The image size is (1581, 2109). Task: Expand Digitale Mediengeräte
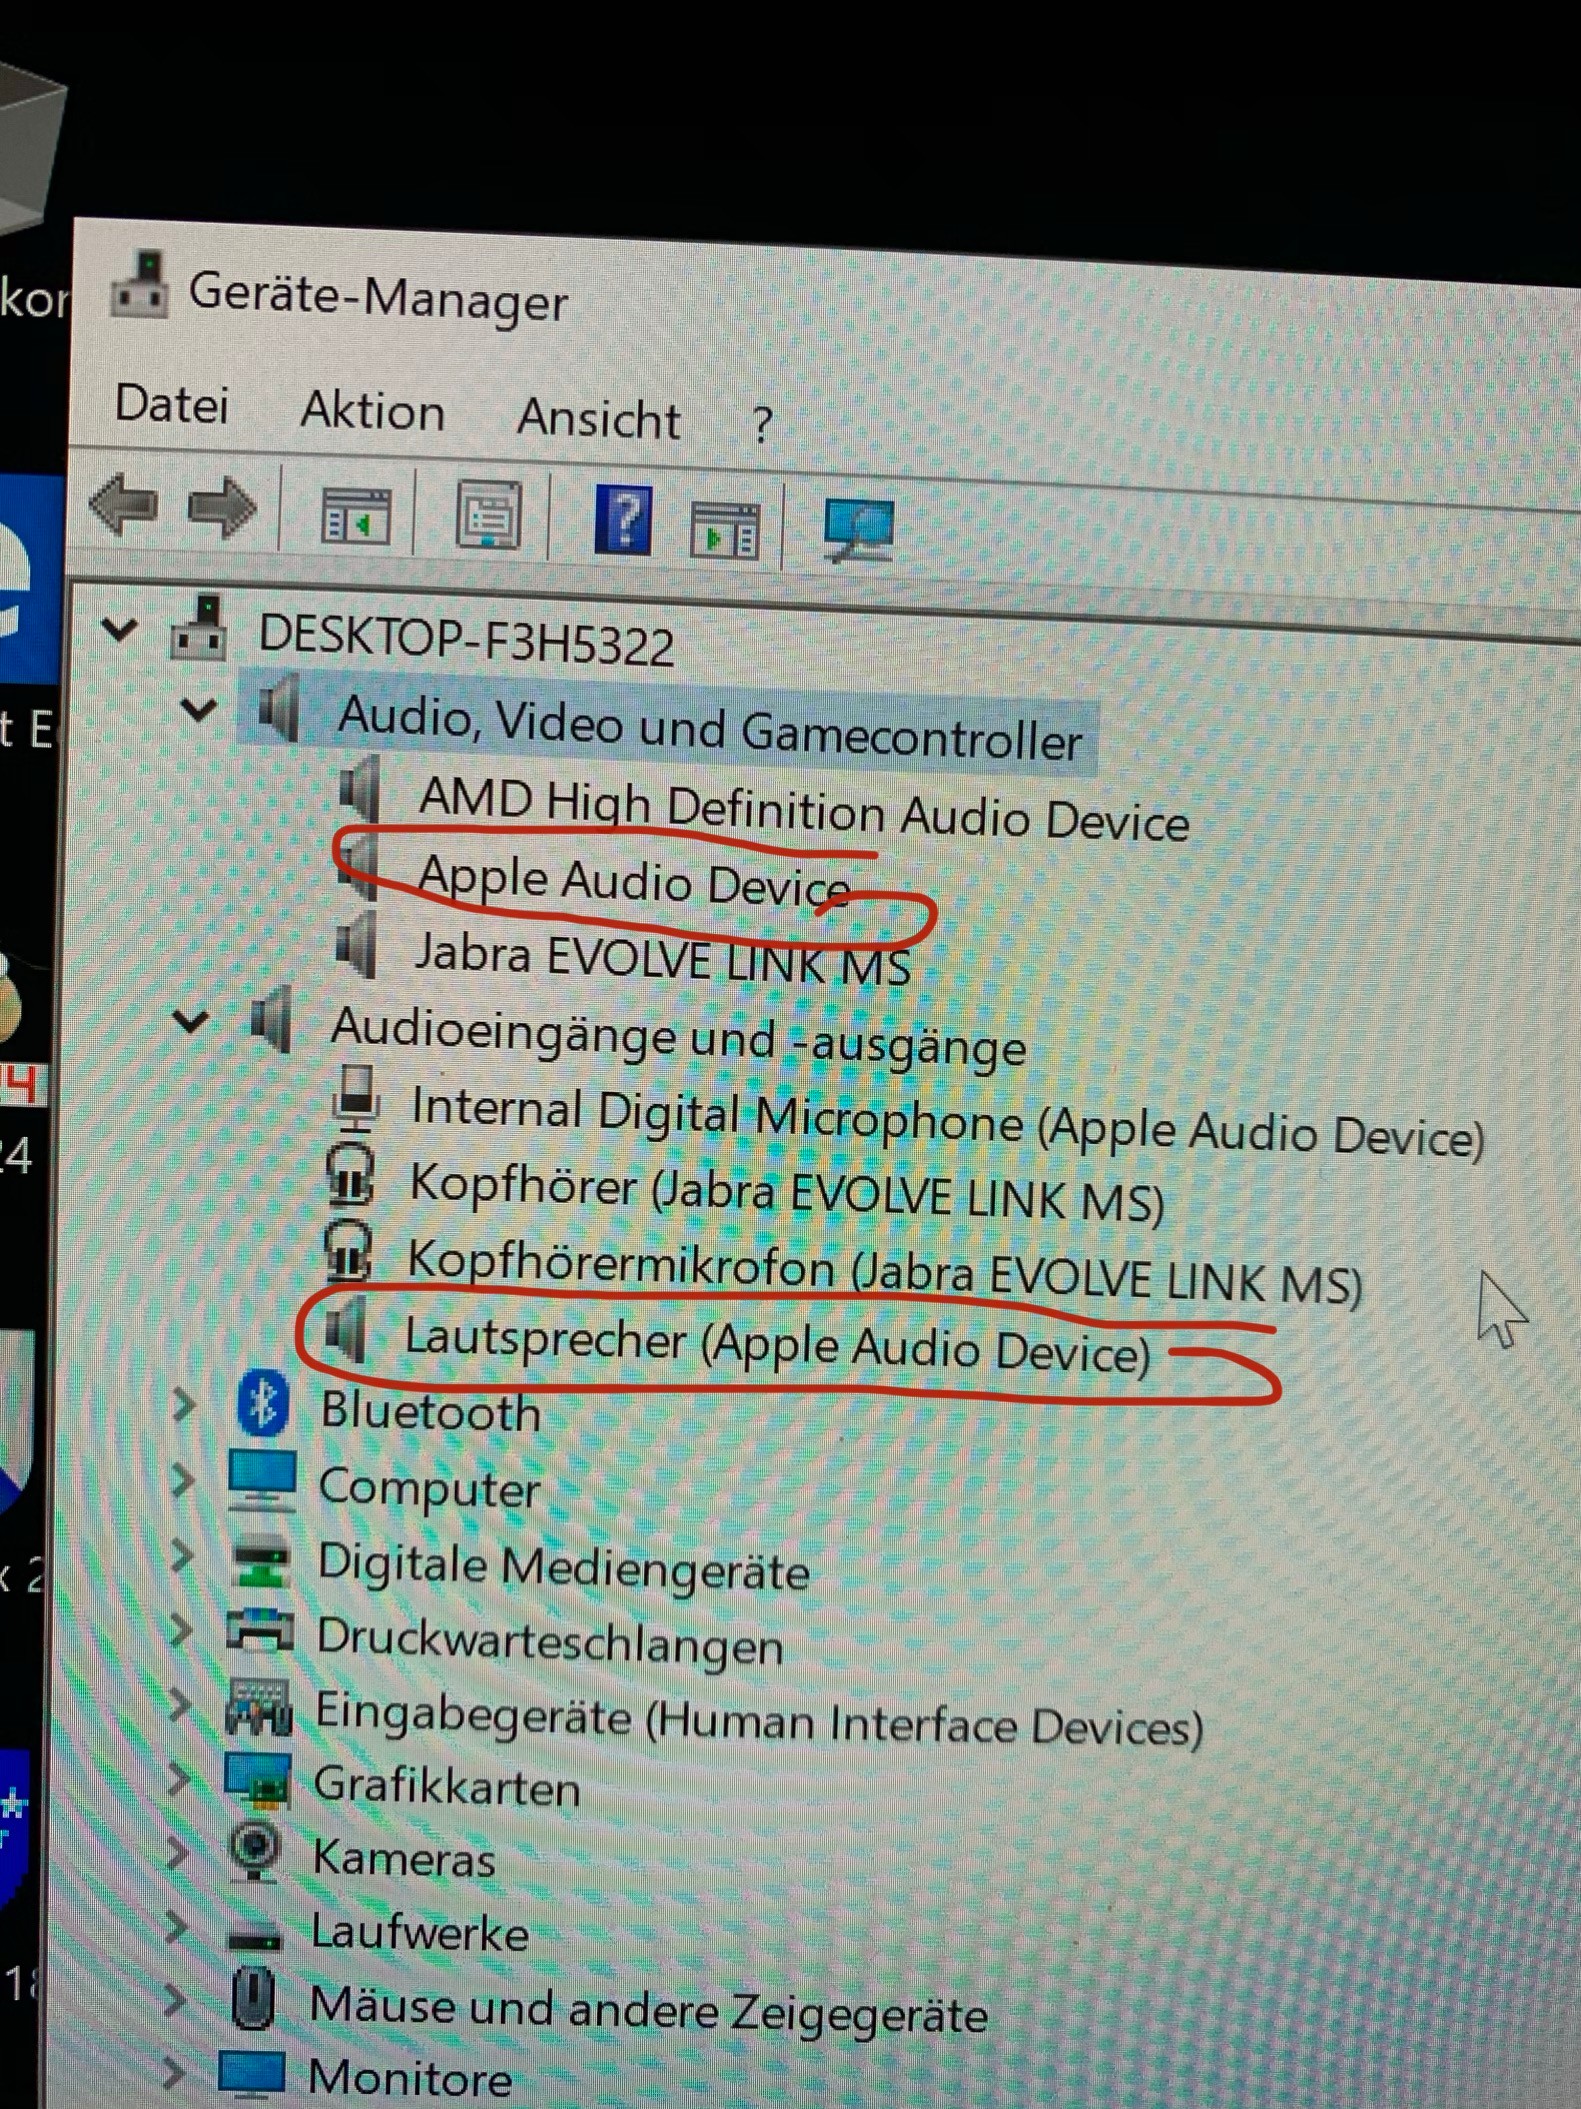(181, 1556)
